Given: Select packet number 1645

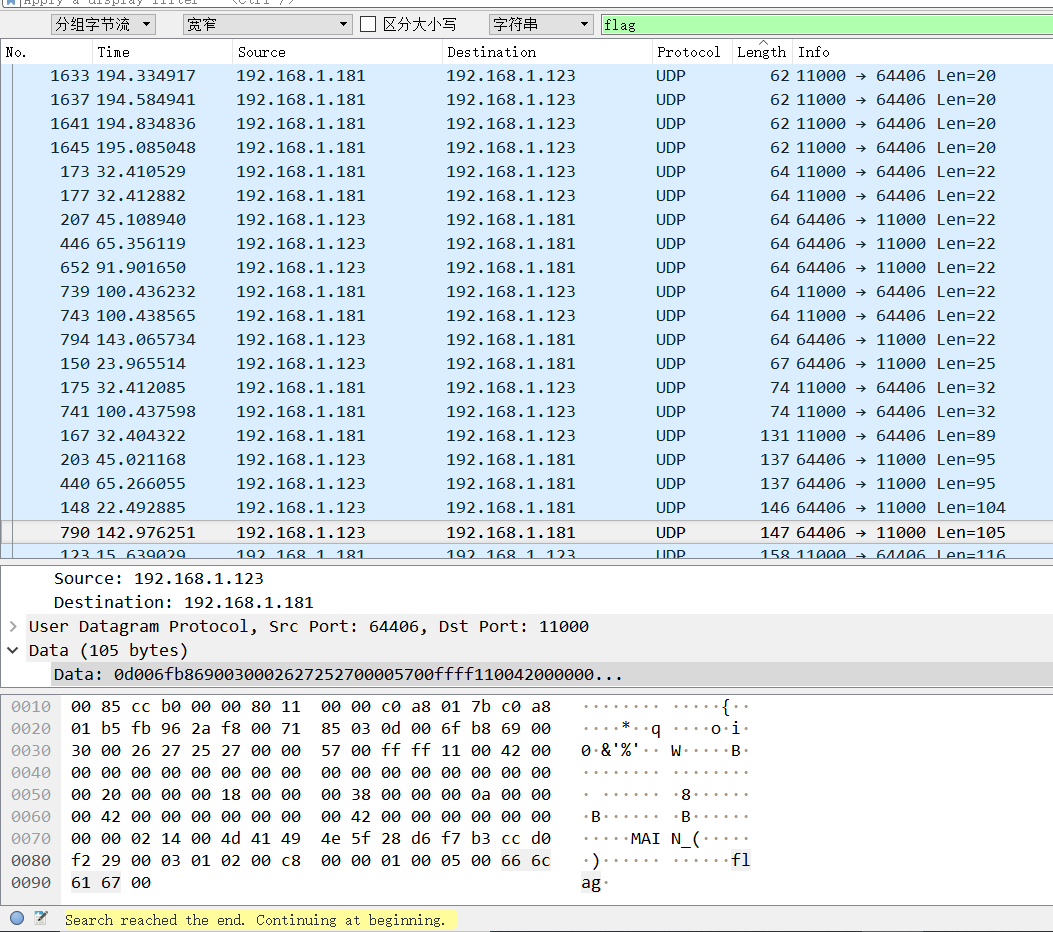Looking at the screenshot, I should pyautogui.click(x=526, y=148).
